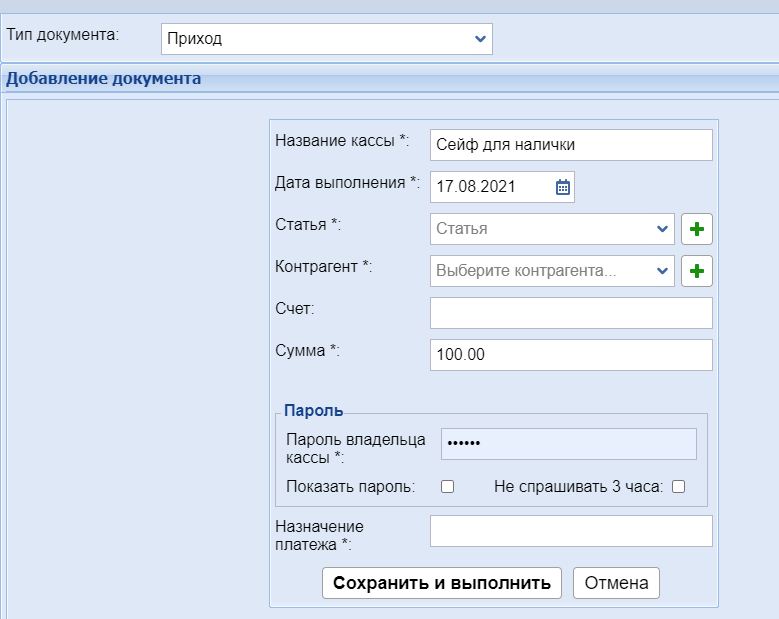779x619 pixels.
Task: Expand the Статья dropdown list
Action: tap(552, 229)
